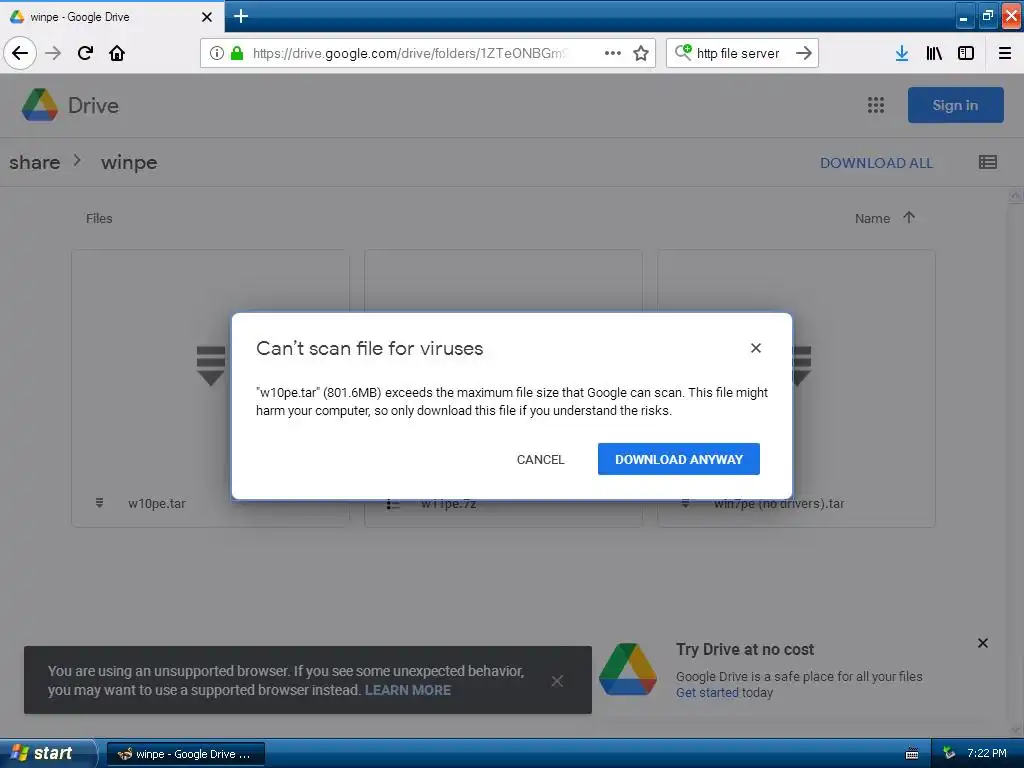Dismiss the unsupported browser notice

(557, 681)
